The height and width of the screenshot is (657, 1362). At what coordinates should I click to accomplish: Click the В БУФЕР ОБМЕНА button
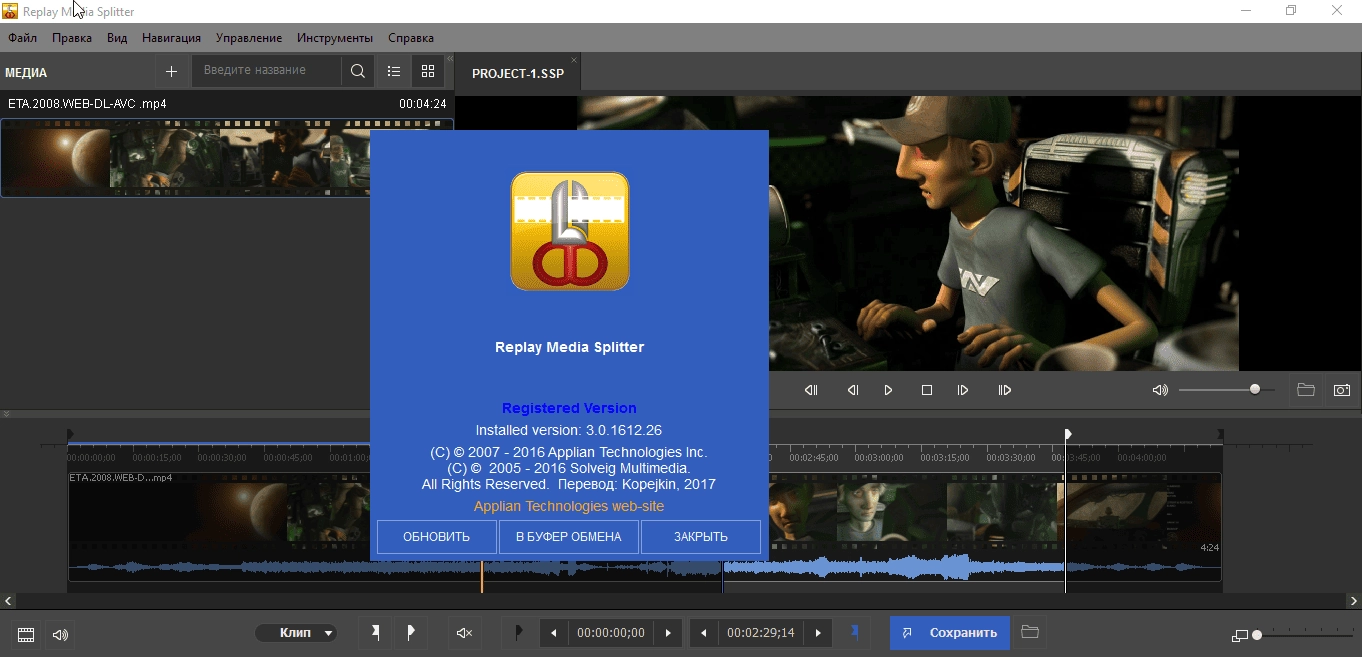pyautogui.click(x=568, y=537)
